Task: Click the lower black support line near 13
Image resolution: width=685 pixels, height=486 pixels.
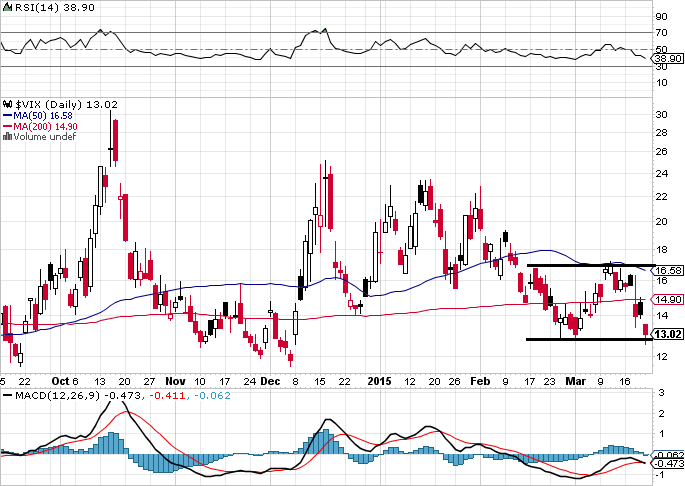Action: pos(590,339)
